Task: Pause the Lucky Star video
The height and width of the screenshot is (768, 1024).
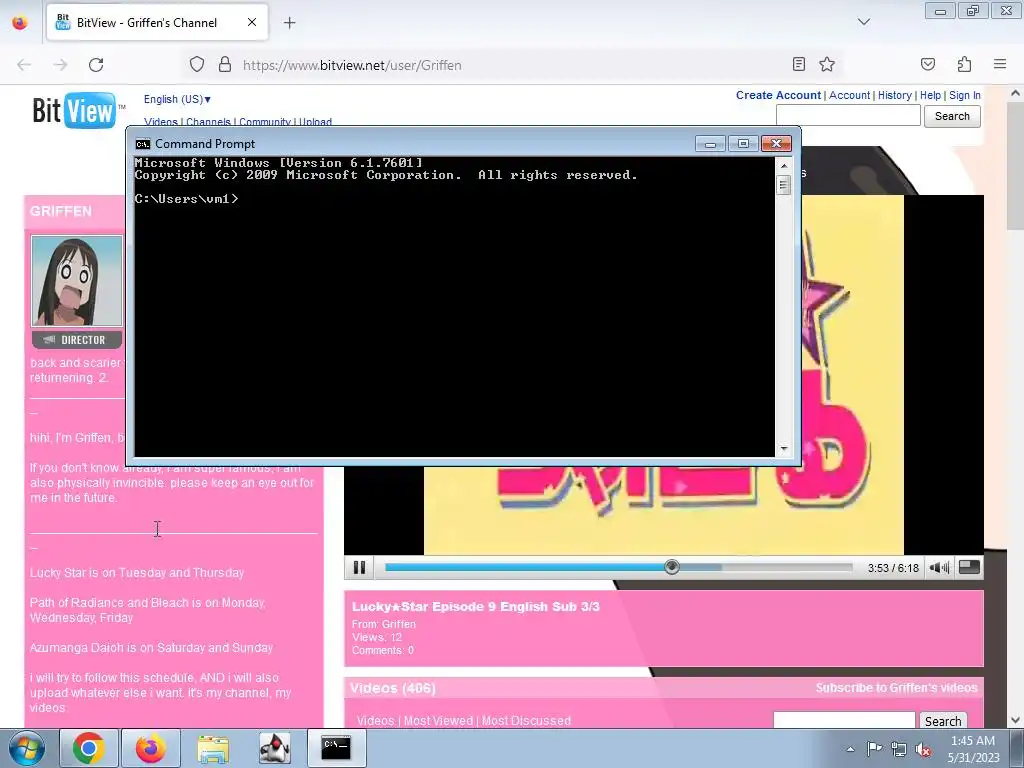Action: tap(359, 568)
